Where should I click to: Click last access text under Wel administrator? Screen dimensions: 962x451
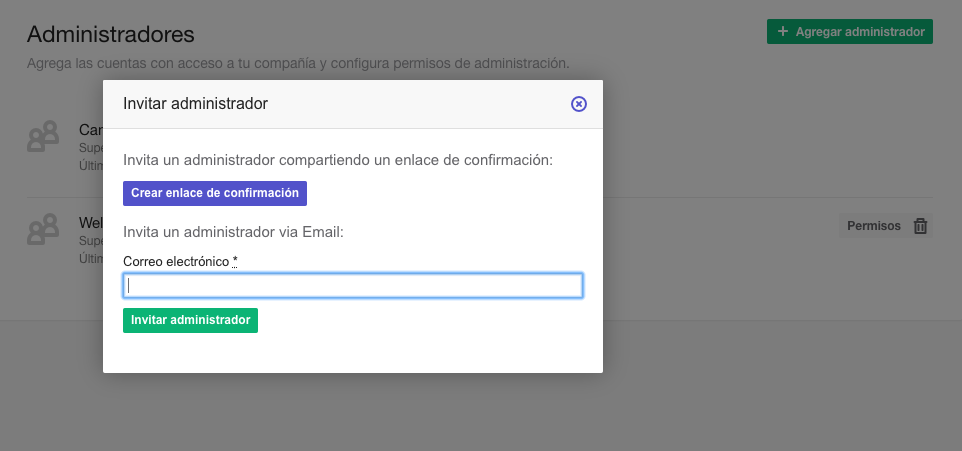coord(91,259)
